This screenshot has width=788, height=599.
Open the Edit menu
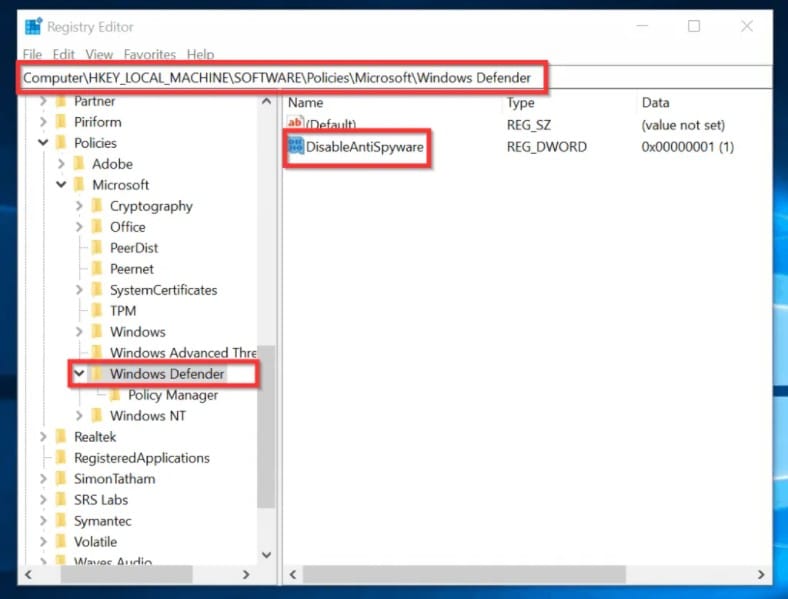(63, 54)
